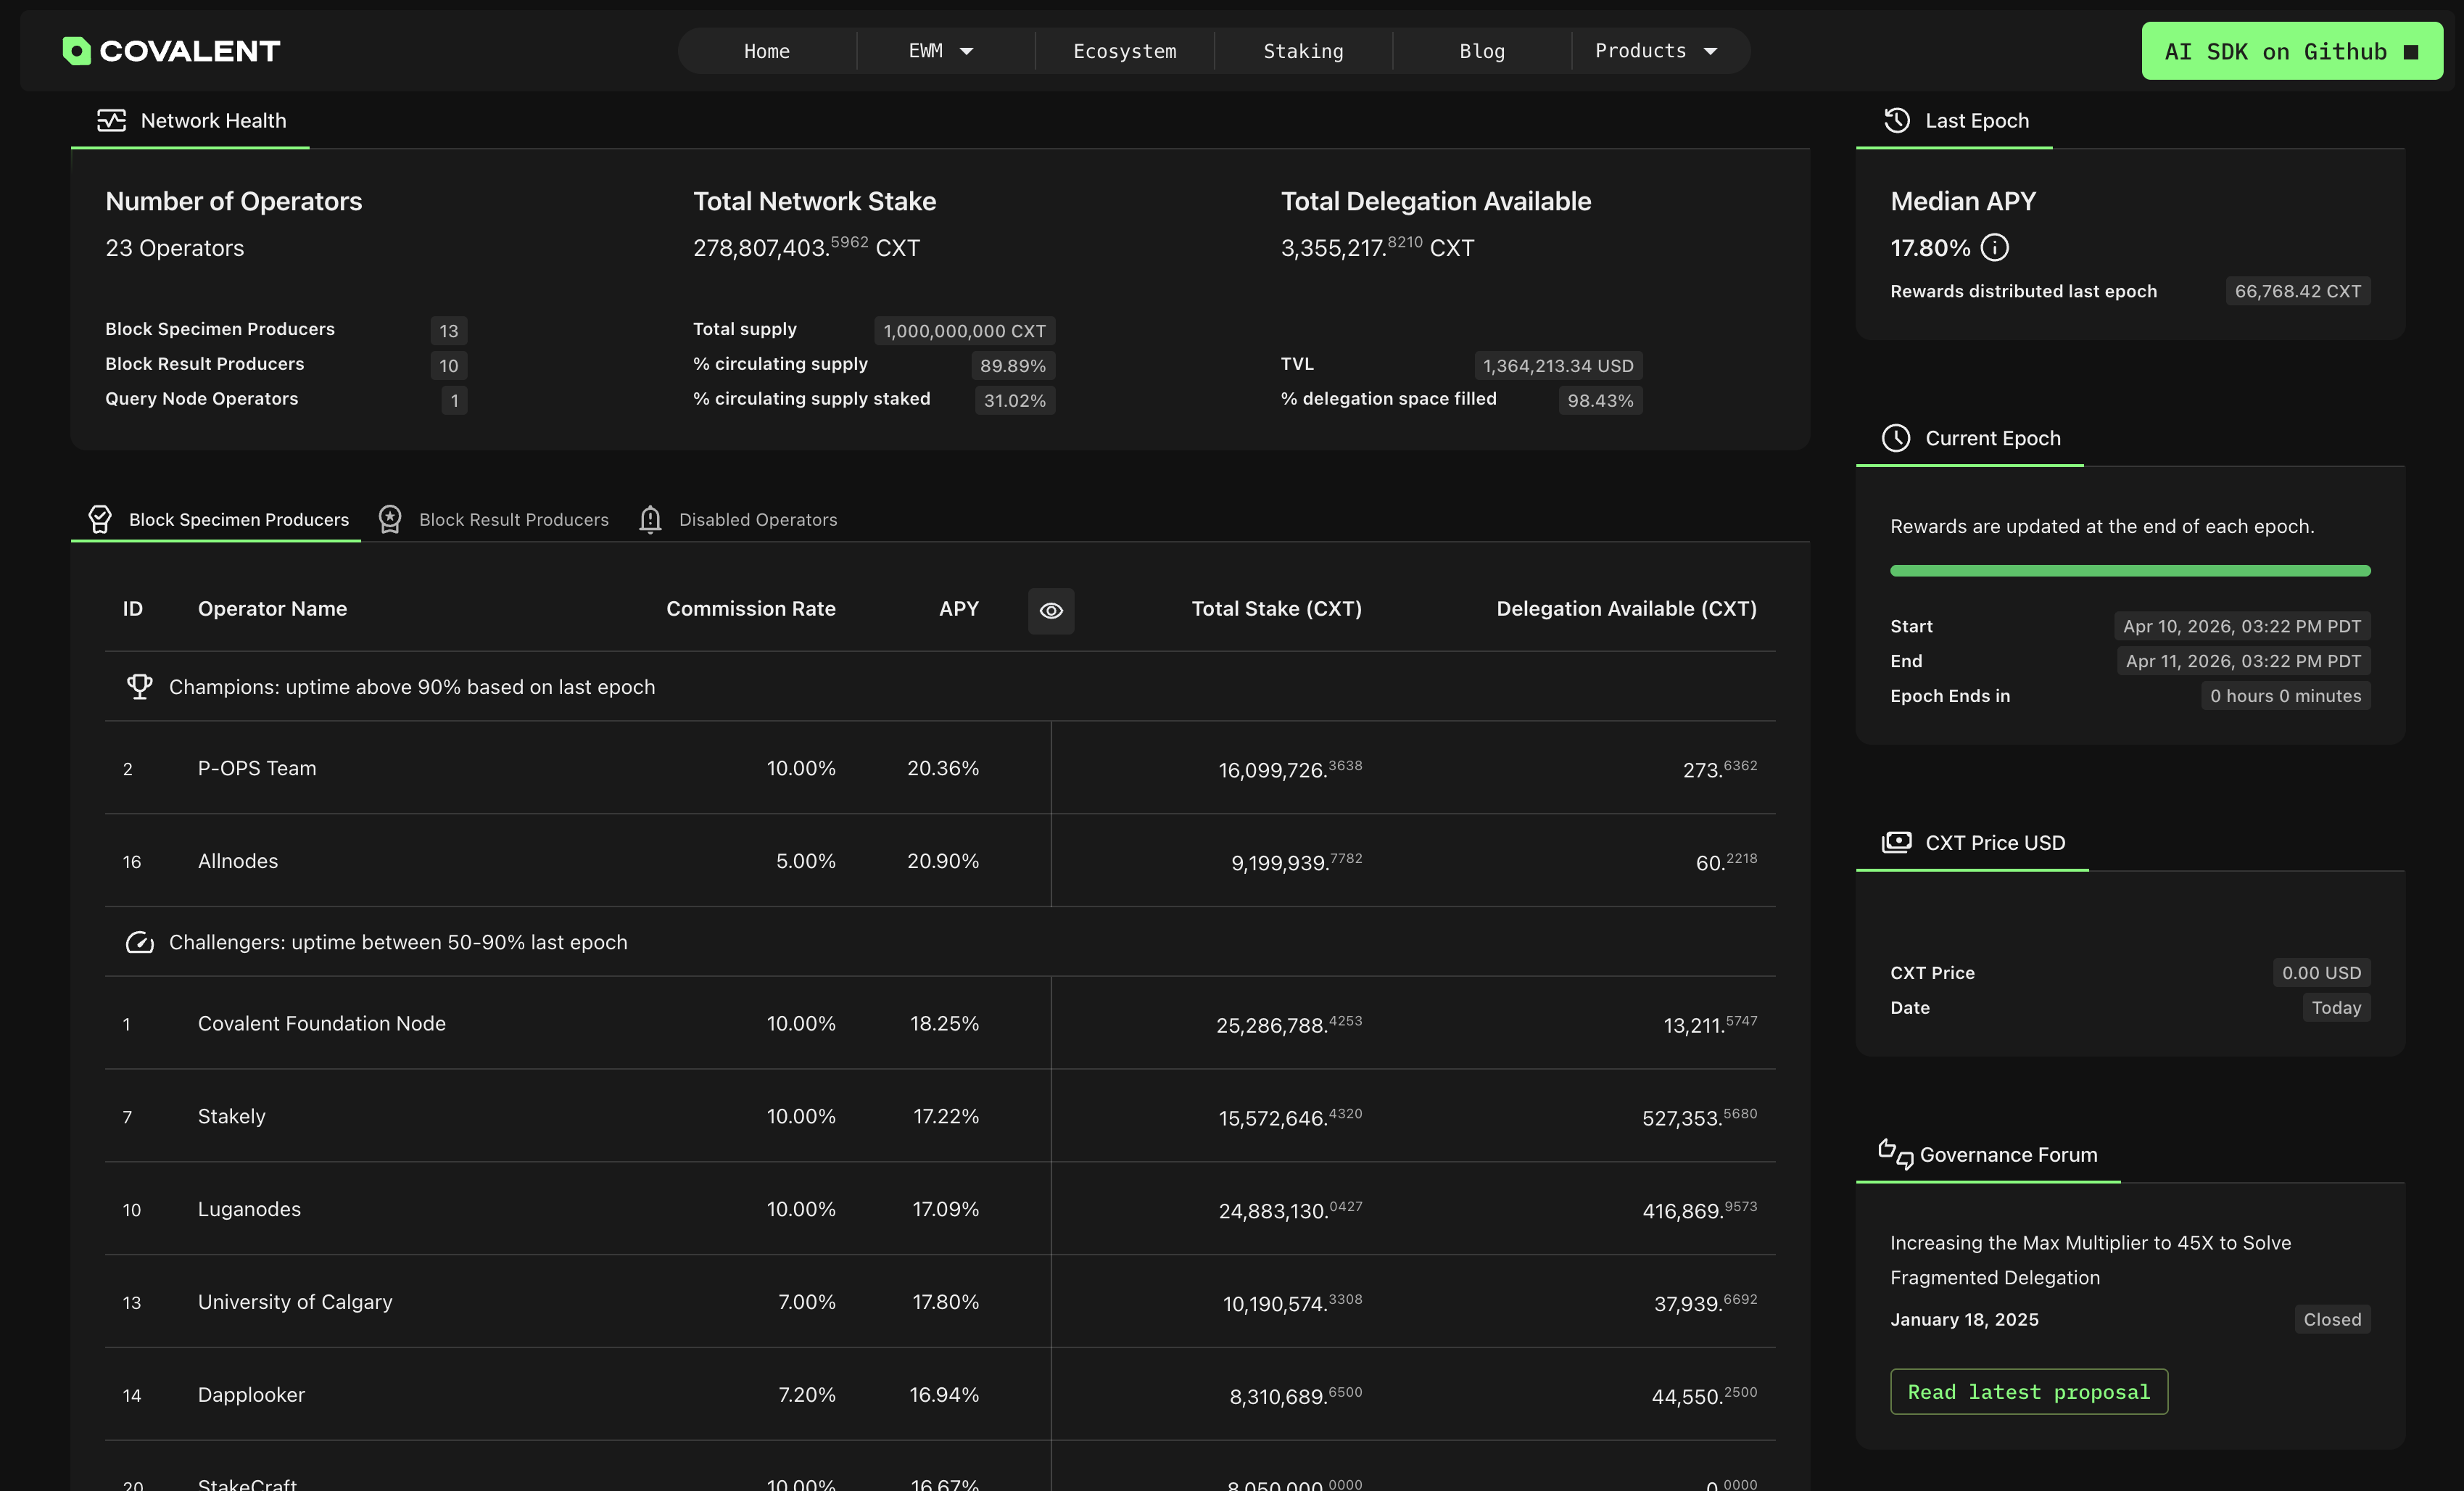Select the University of Calgary row
Image resolution: width=2464 pixels, height=1491 pixels.
tap(940, 1302)
